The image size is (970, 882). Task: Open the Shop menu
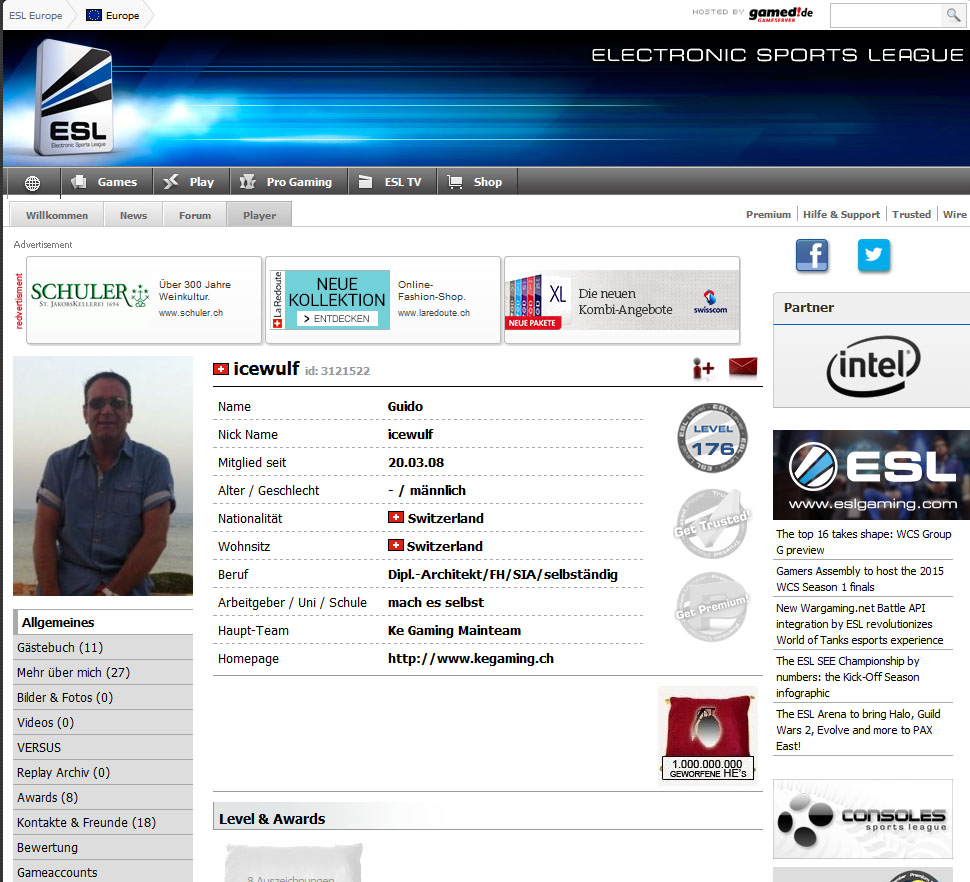click(477, 182)
